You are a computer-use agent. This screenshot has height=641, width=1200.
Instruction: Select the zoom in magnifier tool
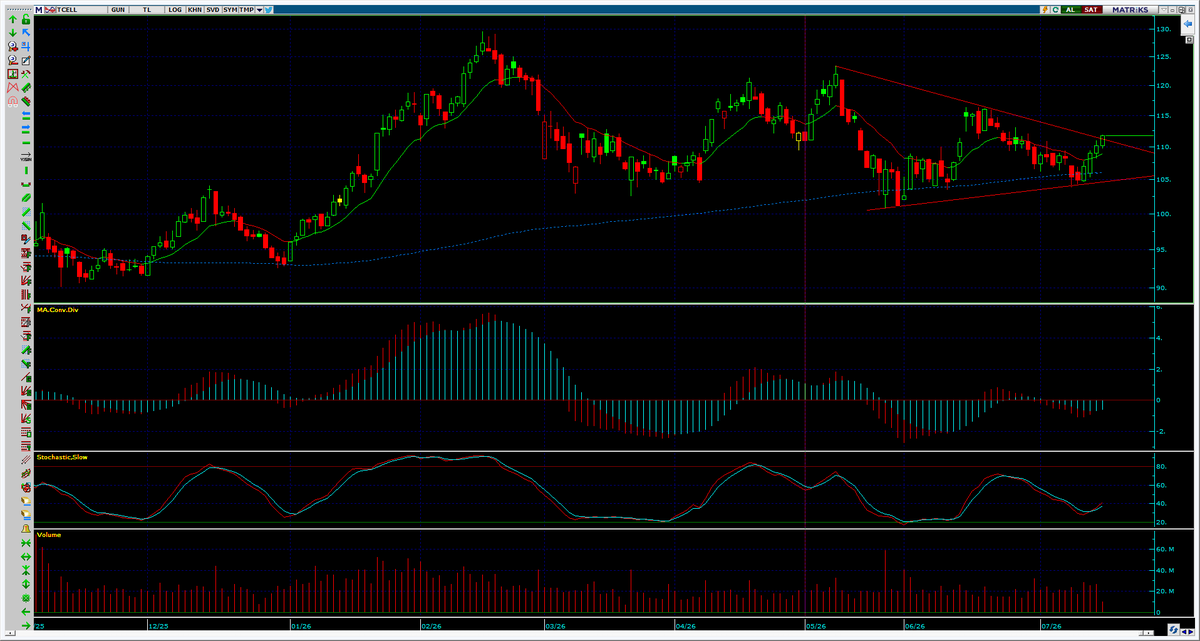pyautogui.click(x=13, y=46)
